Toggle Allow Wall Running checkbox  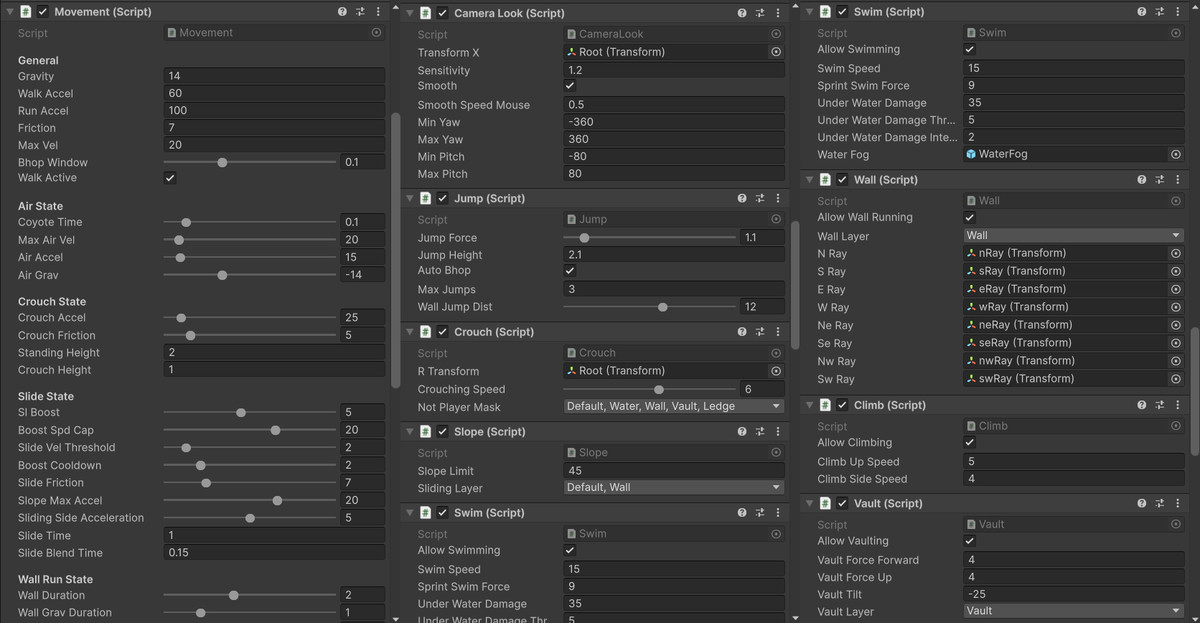pyautogui.click(x=969, y=217)
